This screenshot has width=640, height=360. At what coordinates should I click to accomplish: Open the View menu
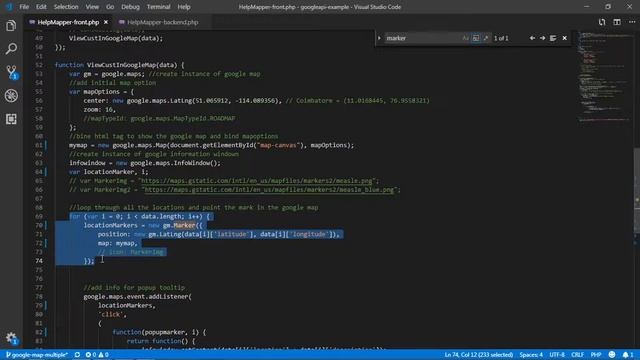pyautogui.click(x=92, y=7)
